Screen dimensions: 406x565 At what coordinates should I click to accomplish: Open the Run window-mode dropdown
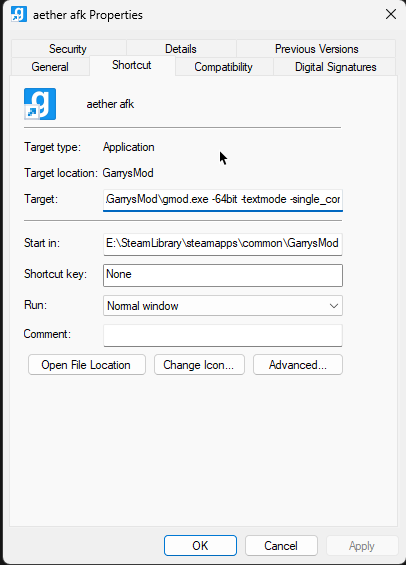(223, 306)
